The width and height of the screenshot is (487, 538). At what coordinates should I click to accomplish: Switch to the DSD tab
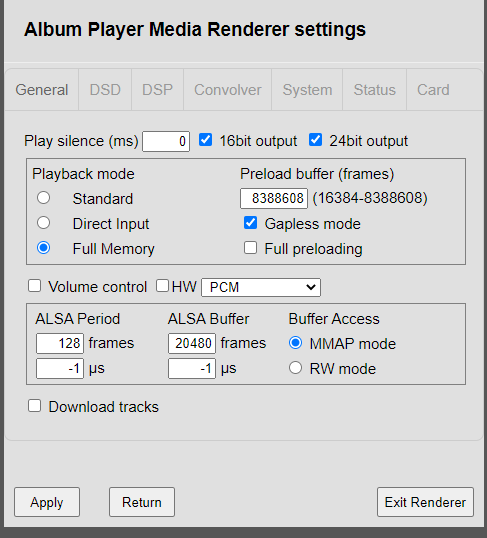pos(105,90)
